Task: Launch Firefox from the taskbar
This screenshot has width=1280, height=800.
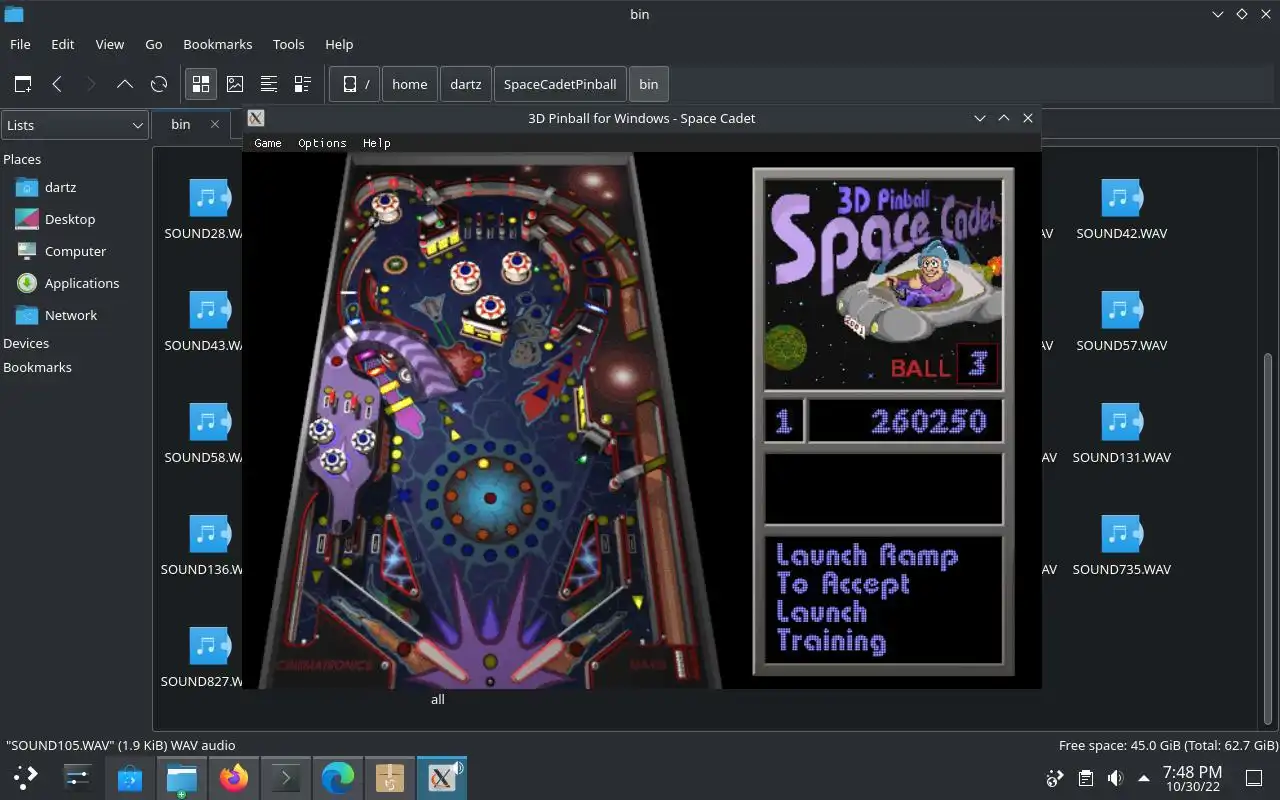Action: tap(234, 776)
